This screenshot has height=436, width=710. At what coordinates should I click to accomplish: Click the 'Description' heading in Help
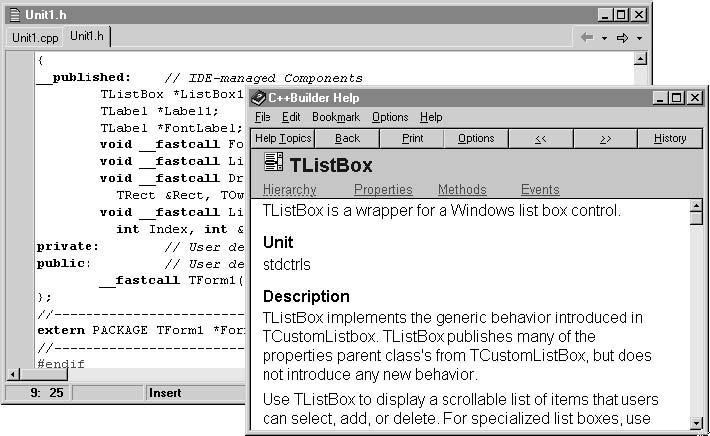pyautogui.click(x=306, y=296)
